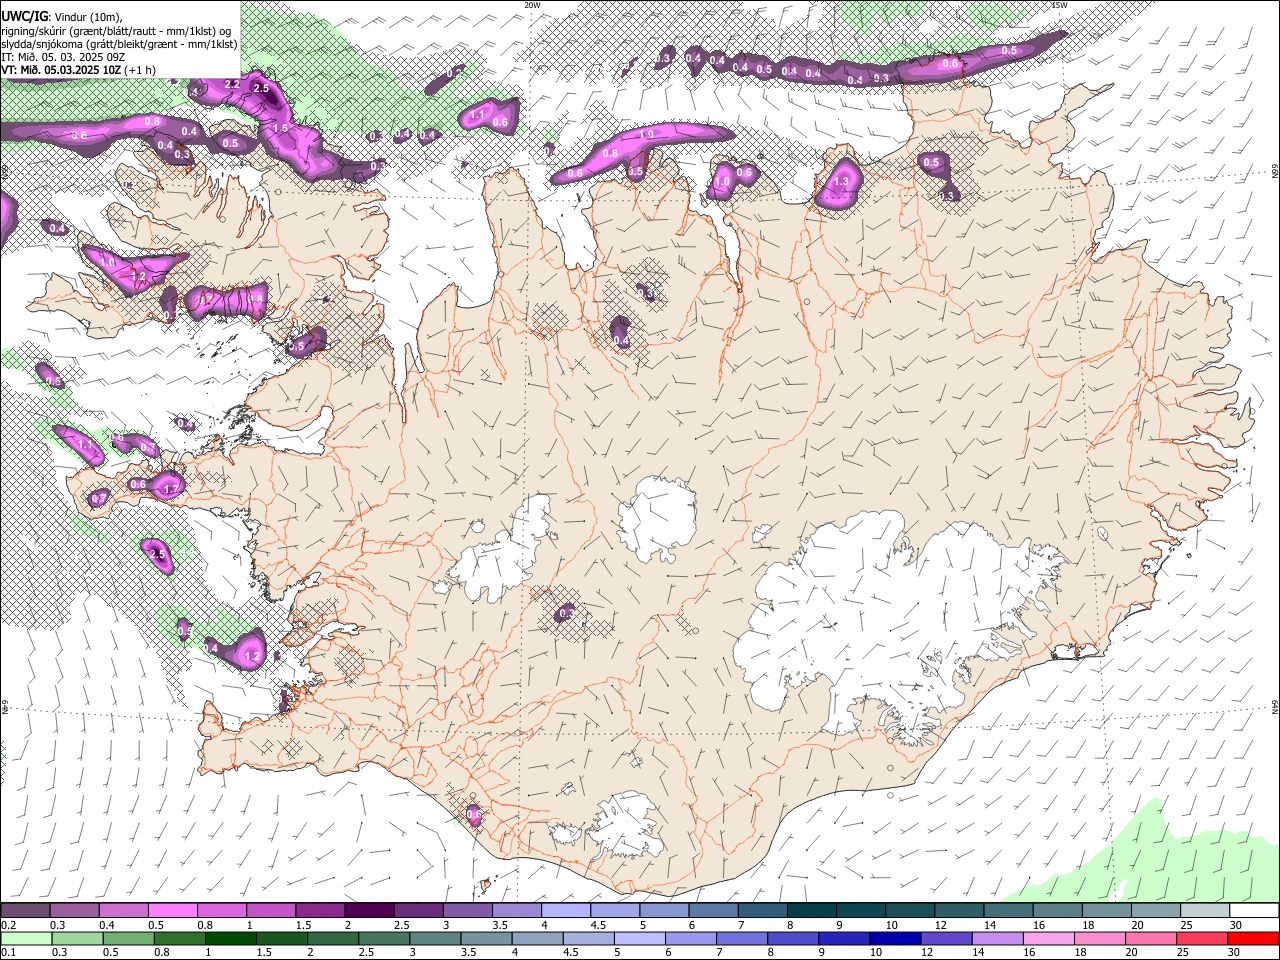Screen dimensions: 1280x960
Task: Select the green-row swatch between 2 and 2.5
Action: [333, 938]
